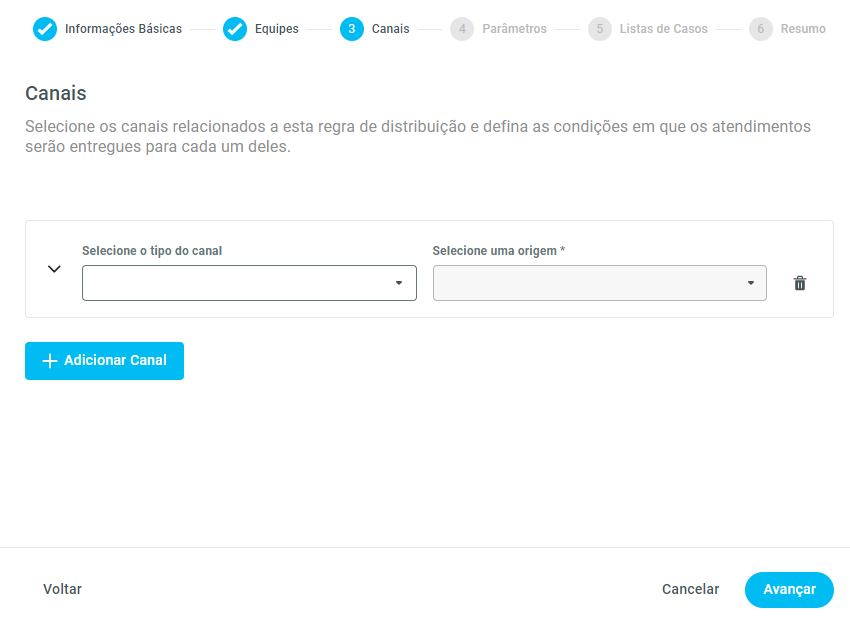Open the 'Selecione o tipo do canal' dropdown
Image resolution: width=850 pixels, height=620 pixels.
tap(249, 283)
